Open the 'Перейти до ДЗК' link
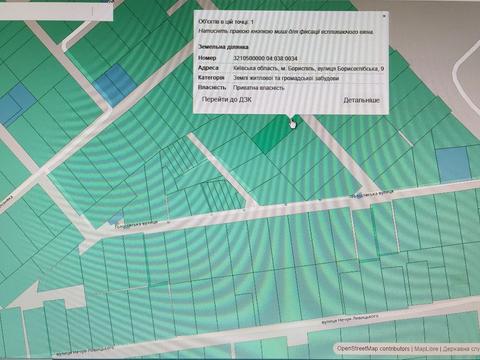 click(x=227, y=100)
